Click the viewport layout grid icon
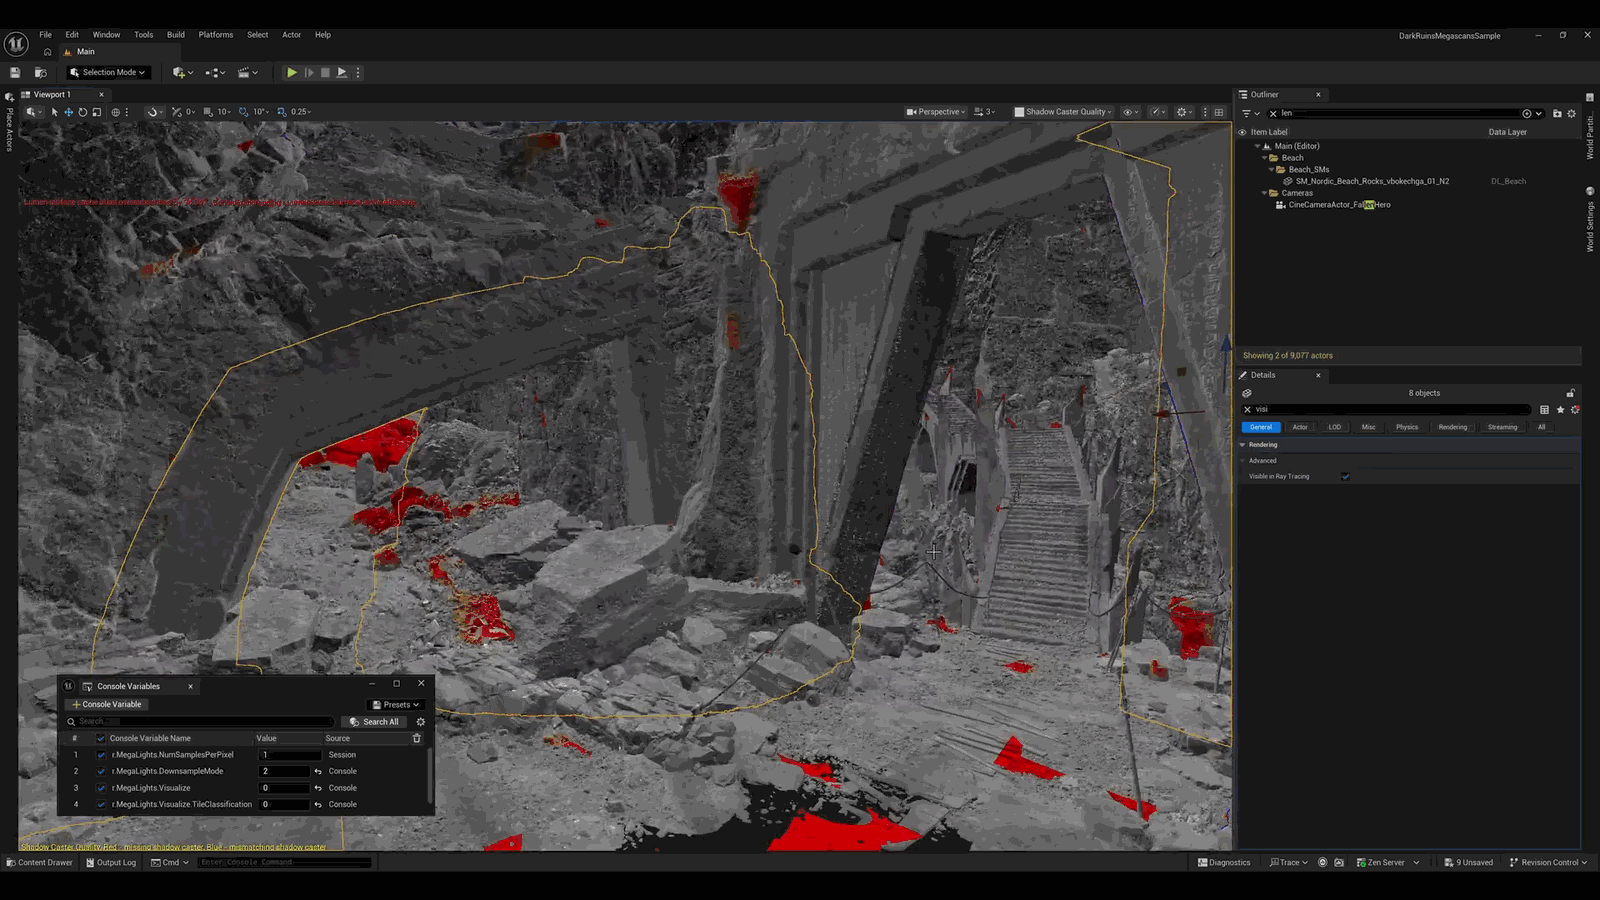1600x900 pixels. (x=1219, y=112)
